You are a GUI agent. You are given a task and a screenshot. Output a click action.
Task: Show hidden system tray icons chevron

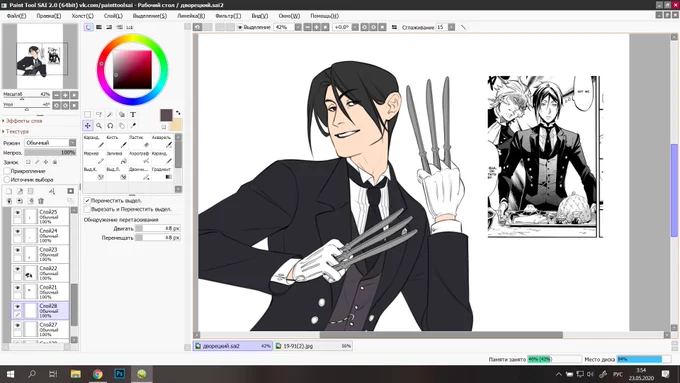coord(559,374)
